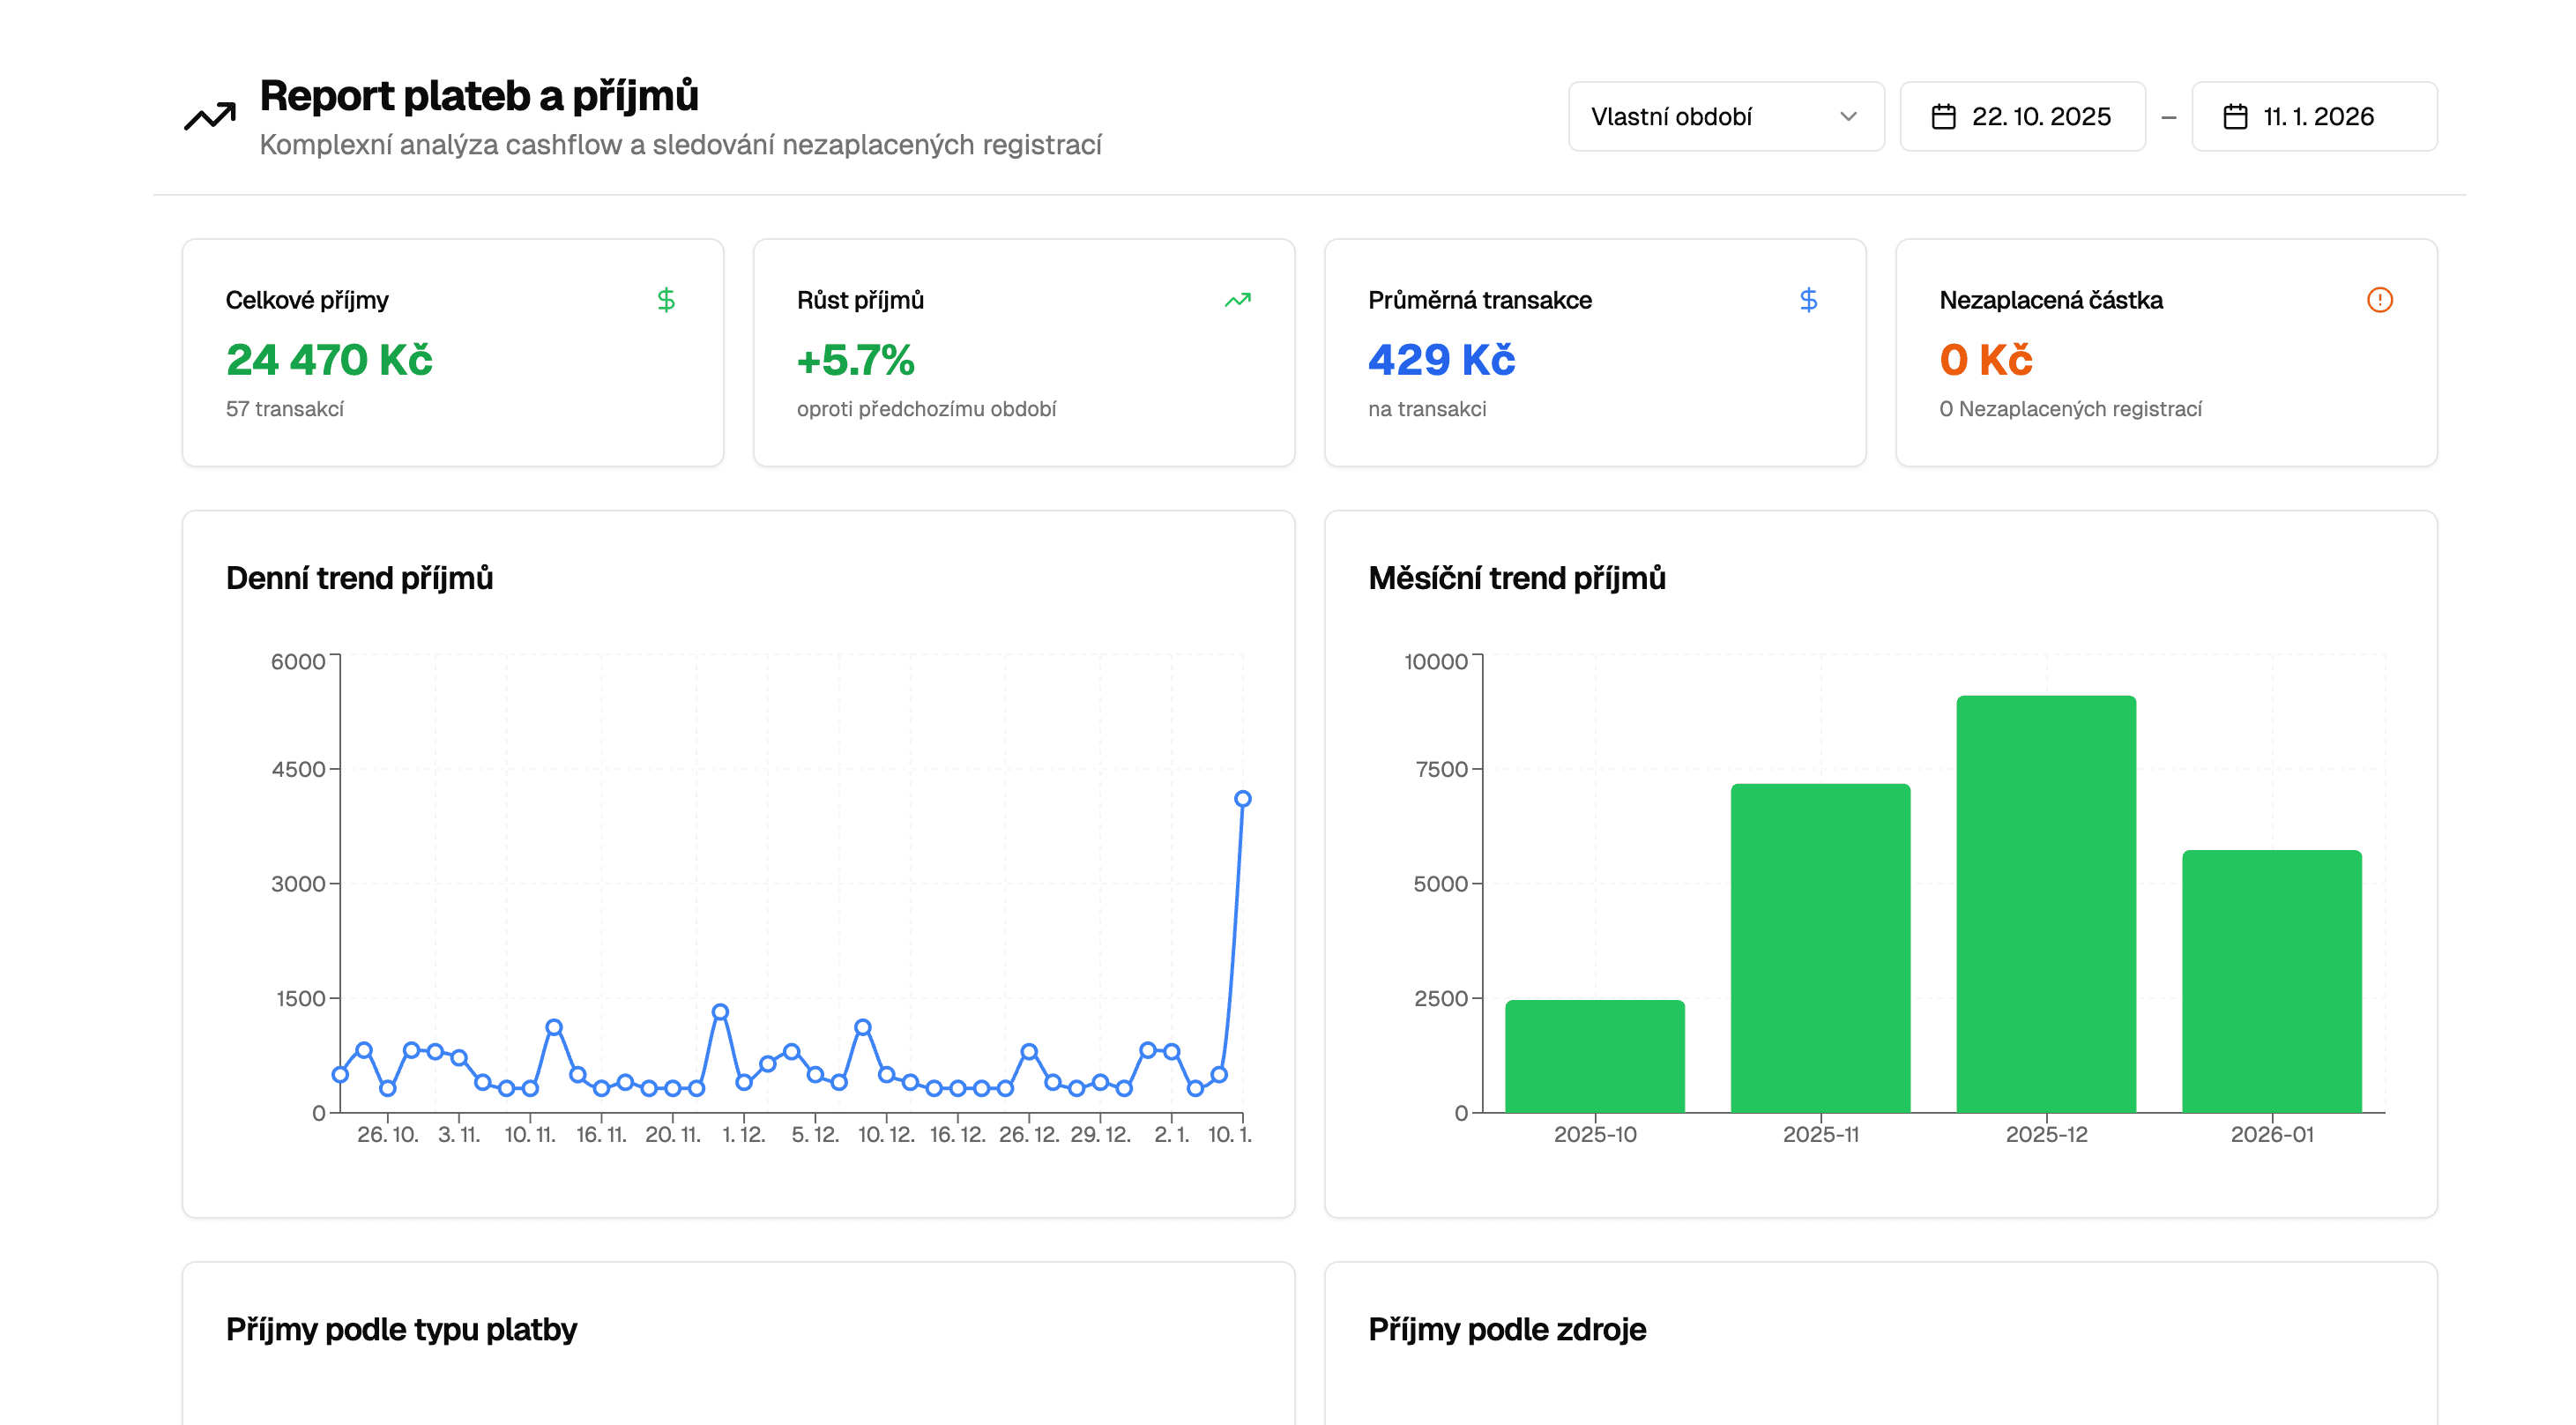
Task: Click chevron arrow of Vlastní období selector
Action: pyautogui.click(x=1848, y=117)
